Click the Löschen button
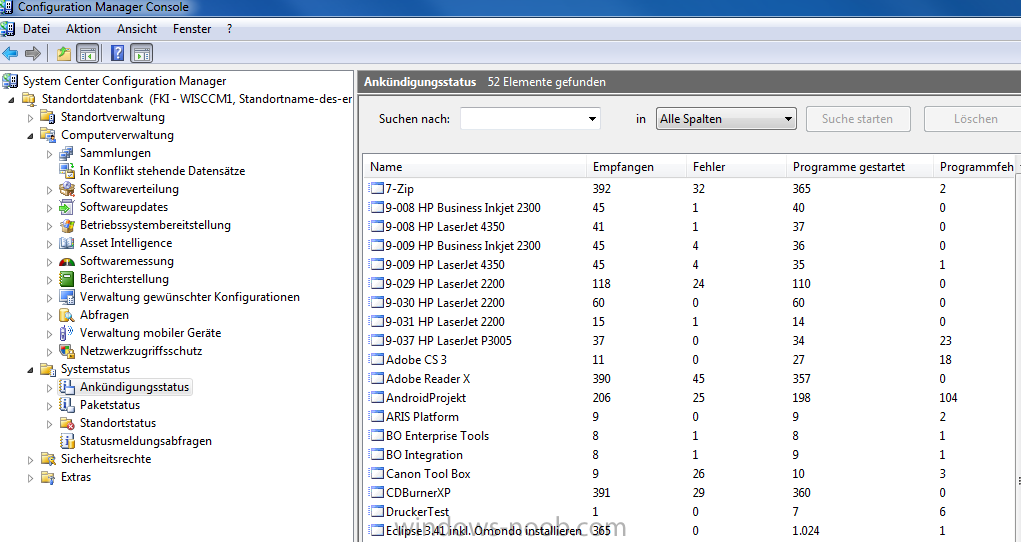 click(x=975, y=119)
